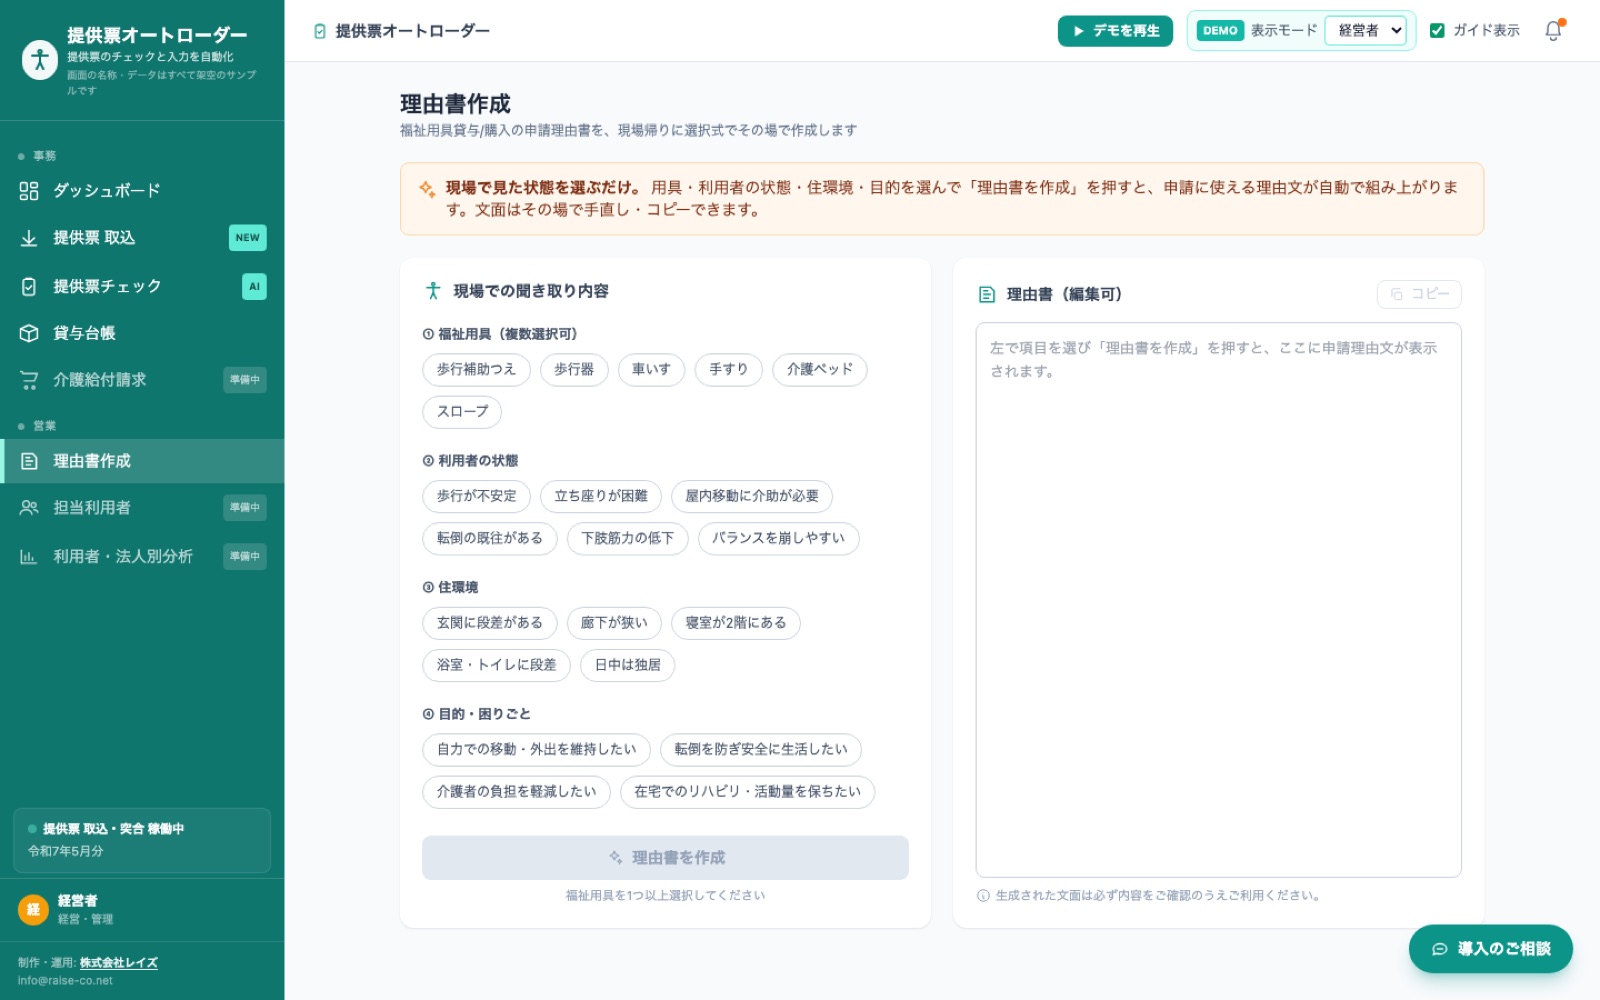Open notifications via the bell icon
The image size is (1600, 1000).
point(1553,31)
